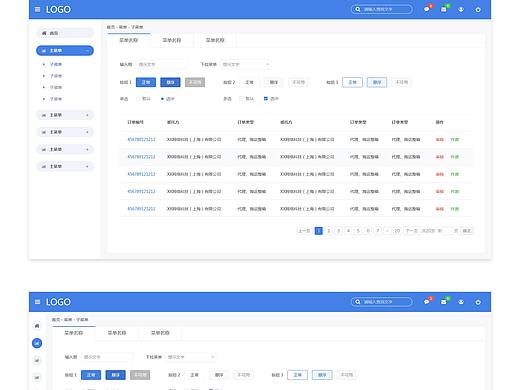
Task: Click the search magnifier icon in the bottom header
Action: [x=357, y=302]
